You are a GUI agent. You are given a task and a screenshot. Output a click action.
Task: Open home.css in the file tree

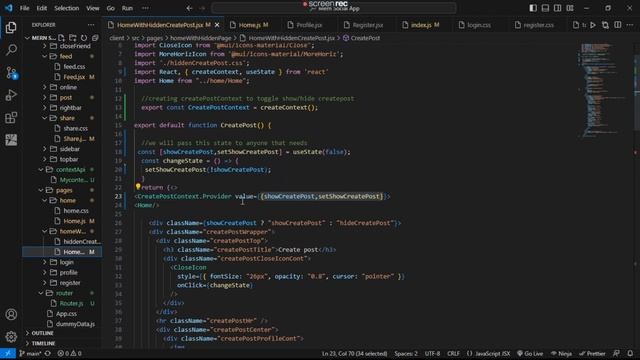(x=76, y=211)
